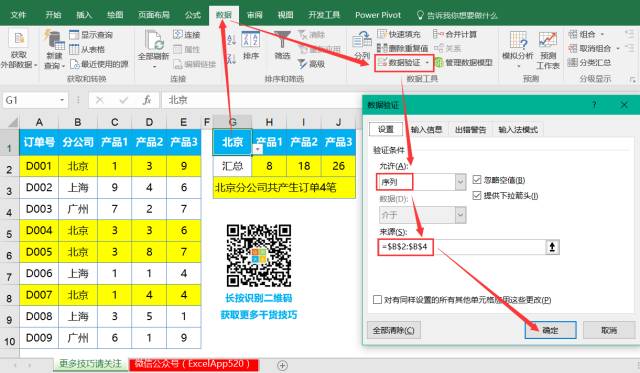Click the QR code image
Screen dimensions: 640x373
click(259, 255)
